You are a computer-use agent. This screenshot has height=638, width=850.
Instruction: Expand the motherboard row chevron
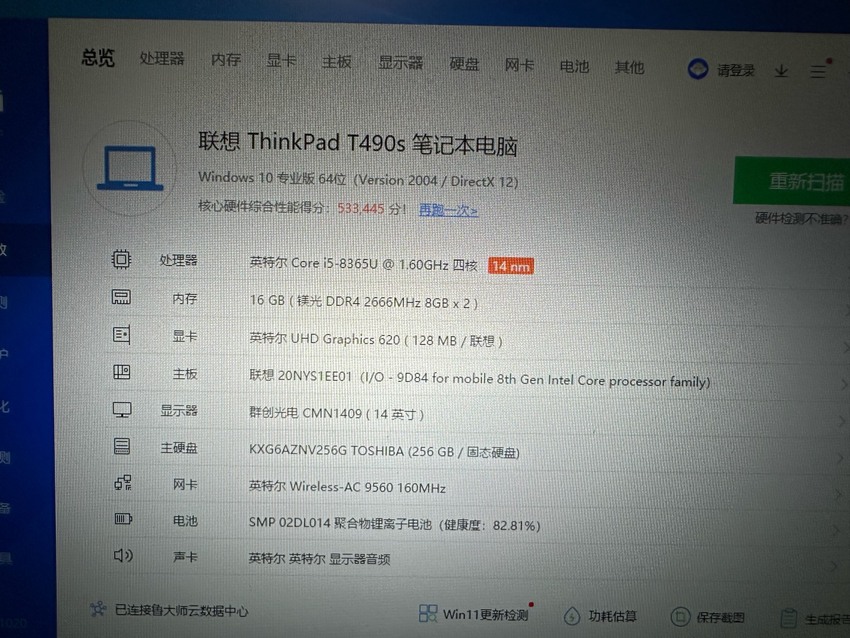pyautogui.click(x=844, y=384)
